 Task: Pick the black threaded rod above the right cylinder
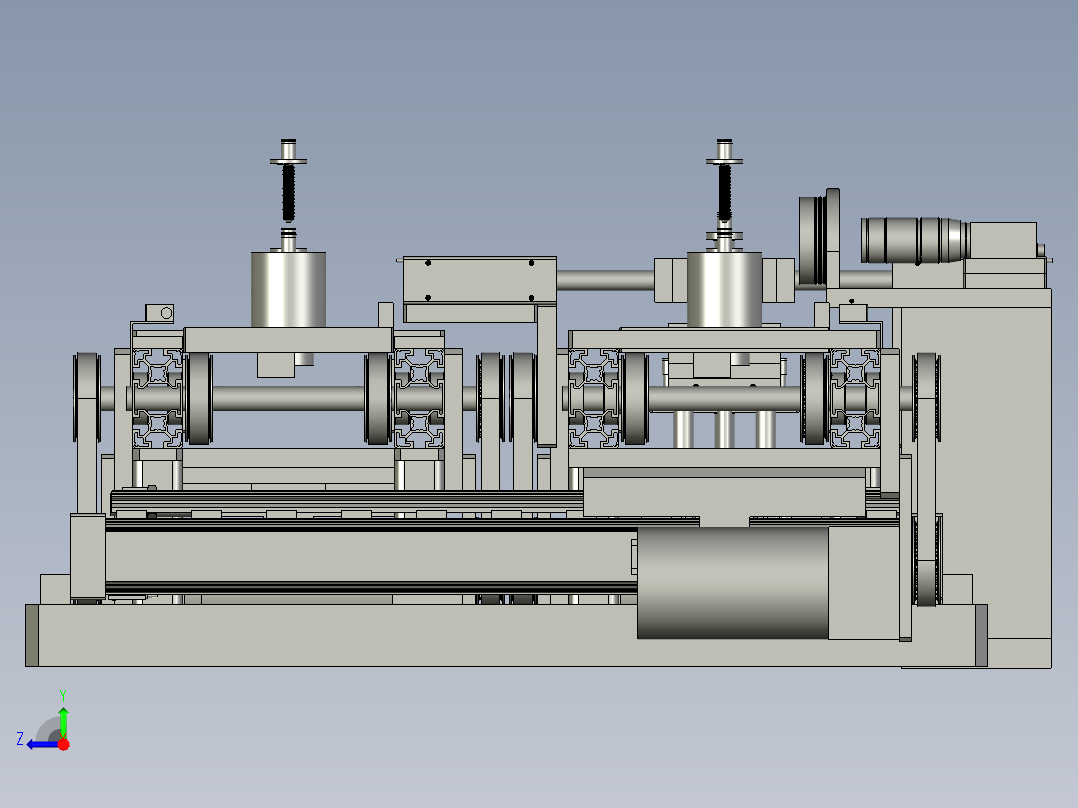tap(724, 193)
